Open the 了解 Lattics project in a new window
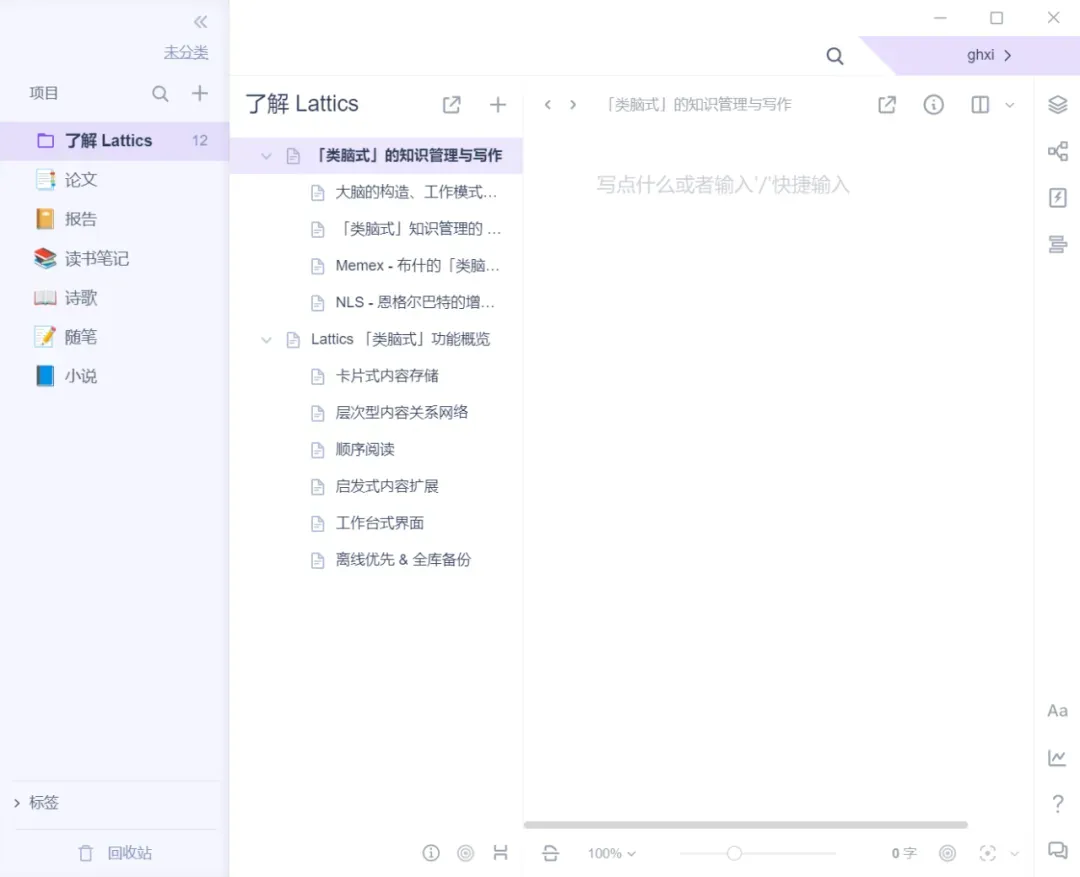The height and width of the screenshot is (877, 1080). (451, 105)
